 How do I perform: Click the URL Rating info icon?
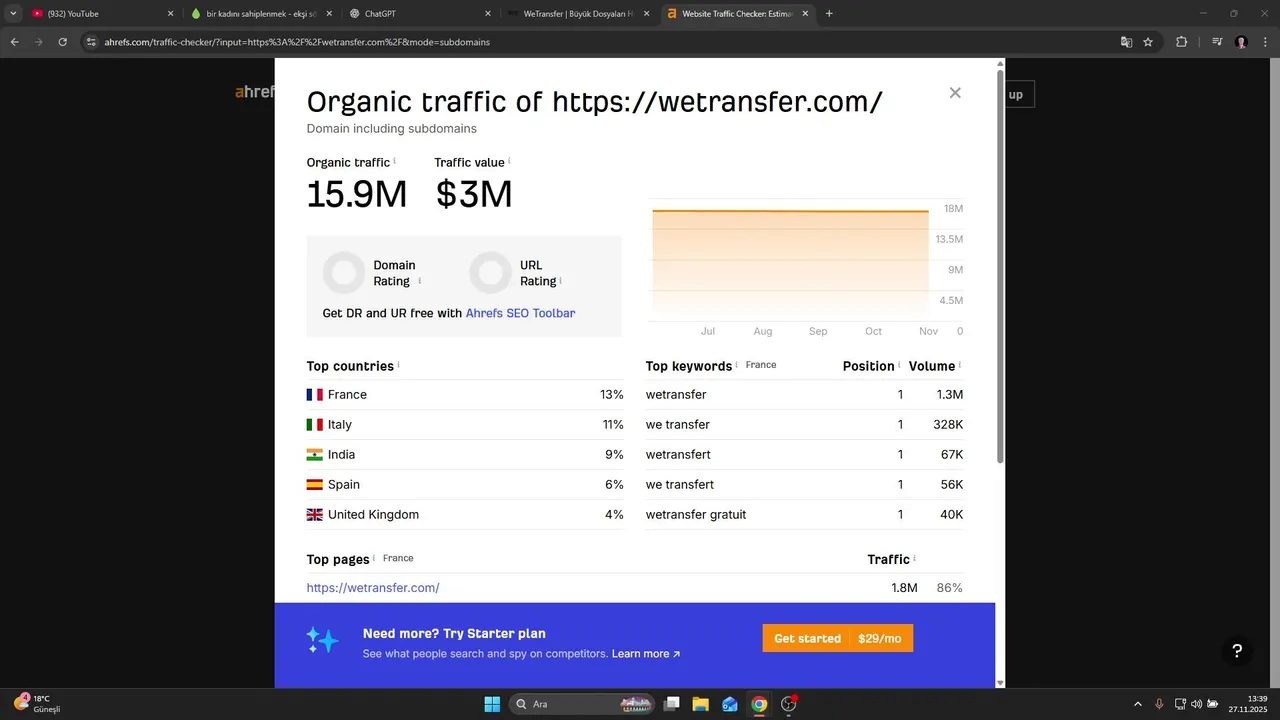(x=560, y=281)
